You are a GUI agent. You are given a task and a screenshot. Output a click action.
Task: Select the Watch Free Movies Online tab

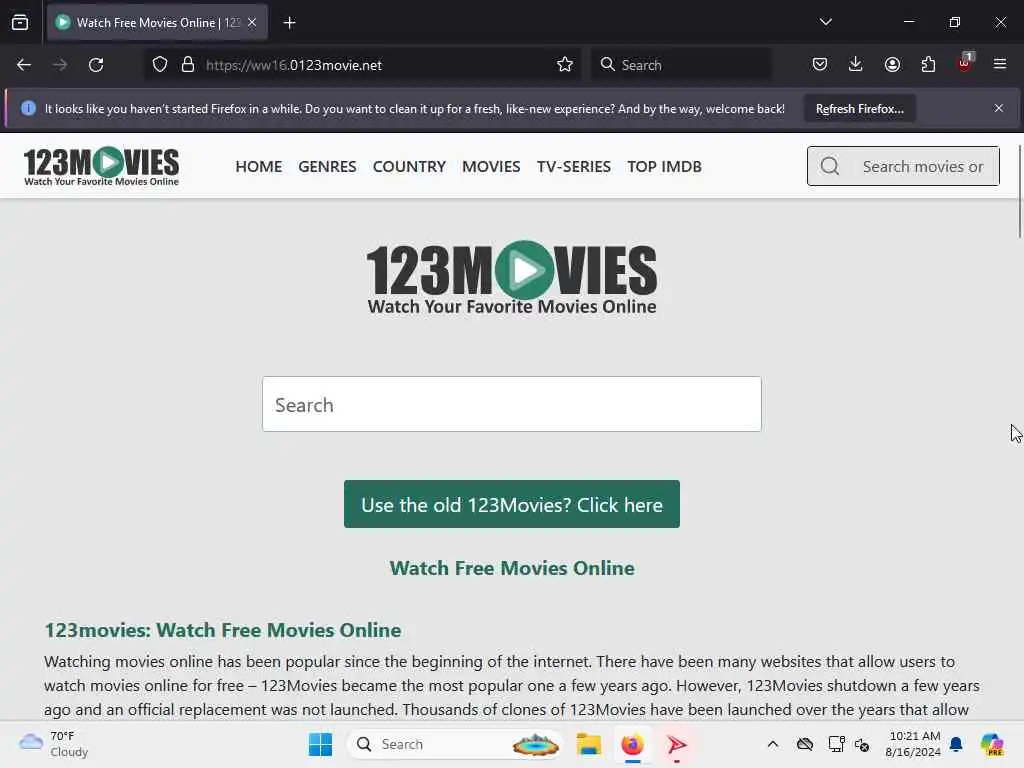pyautogui.click(x=157, y=23)
